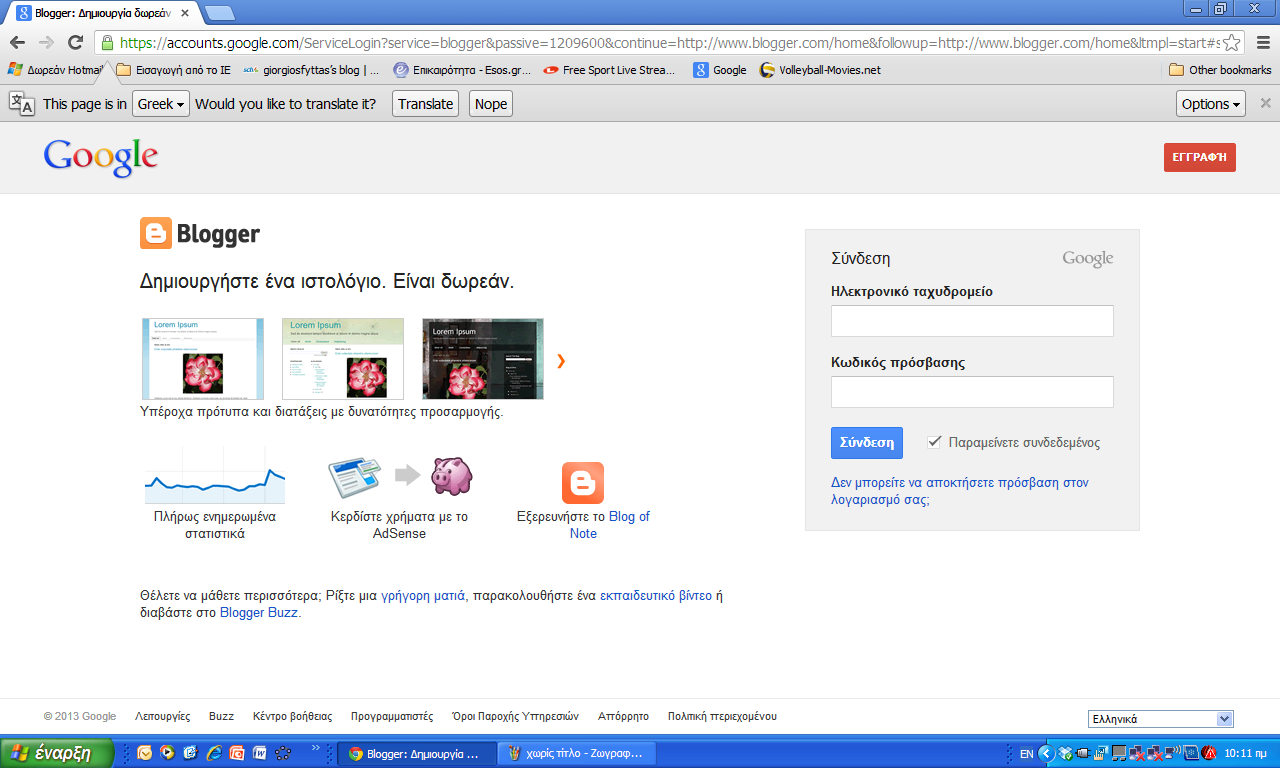This screenshot has width=1280, height=768.
Task: Click the 'Όροι Παροχής Υπηρεσιών' footer link
Action: [515, 716]
